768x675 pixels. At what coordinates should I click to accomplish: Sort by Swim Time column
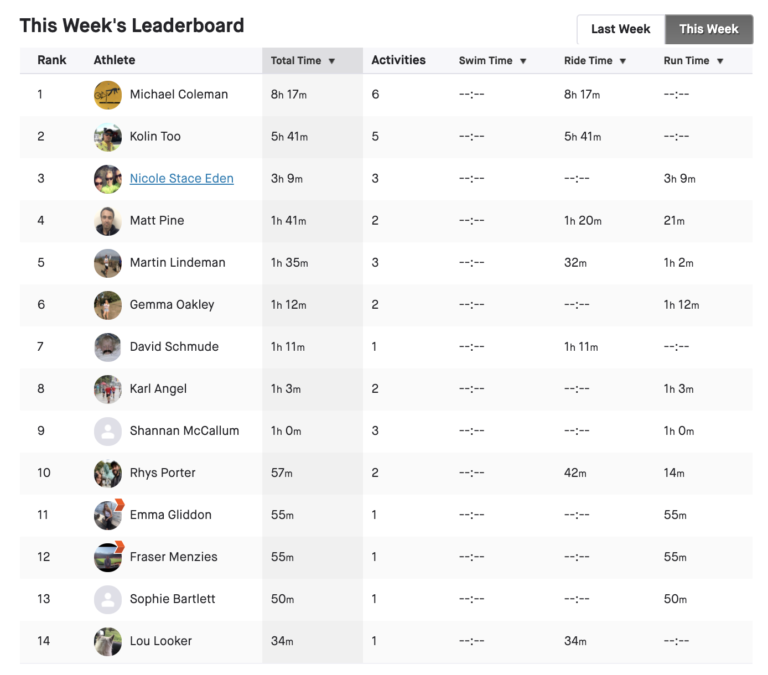pos(492,61)
